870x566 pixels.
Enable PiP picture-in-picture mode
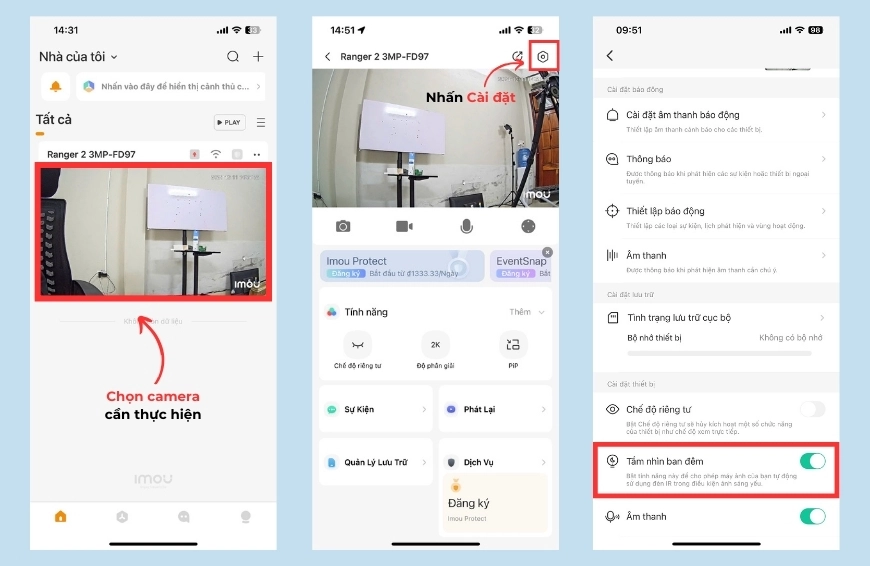click(x=513, y=345)
